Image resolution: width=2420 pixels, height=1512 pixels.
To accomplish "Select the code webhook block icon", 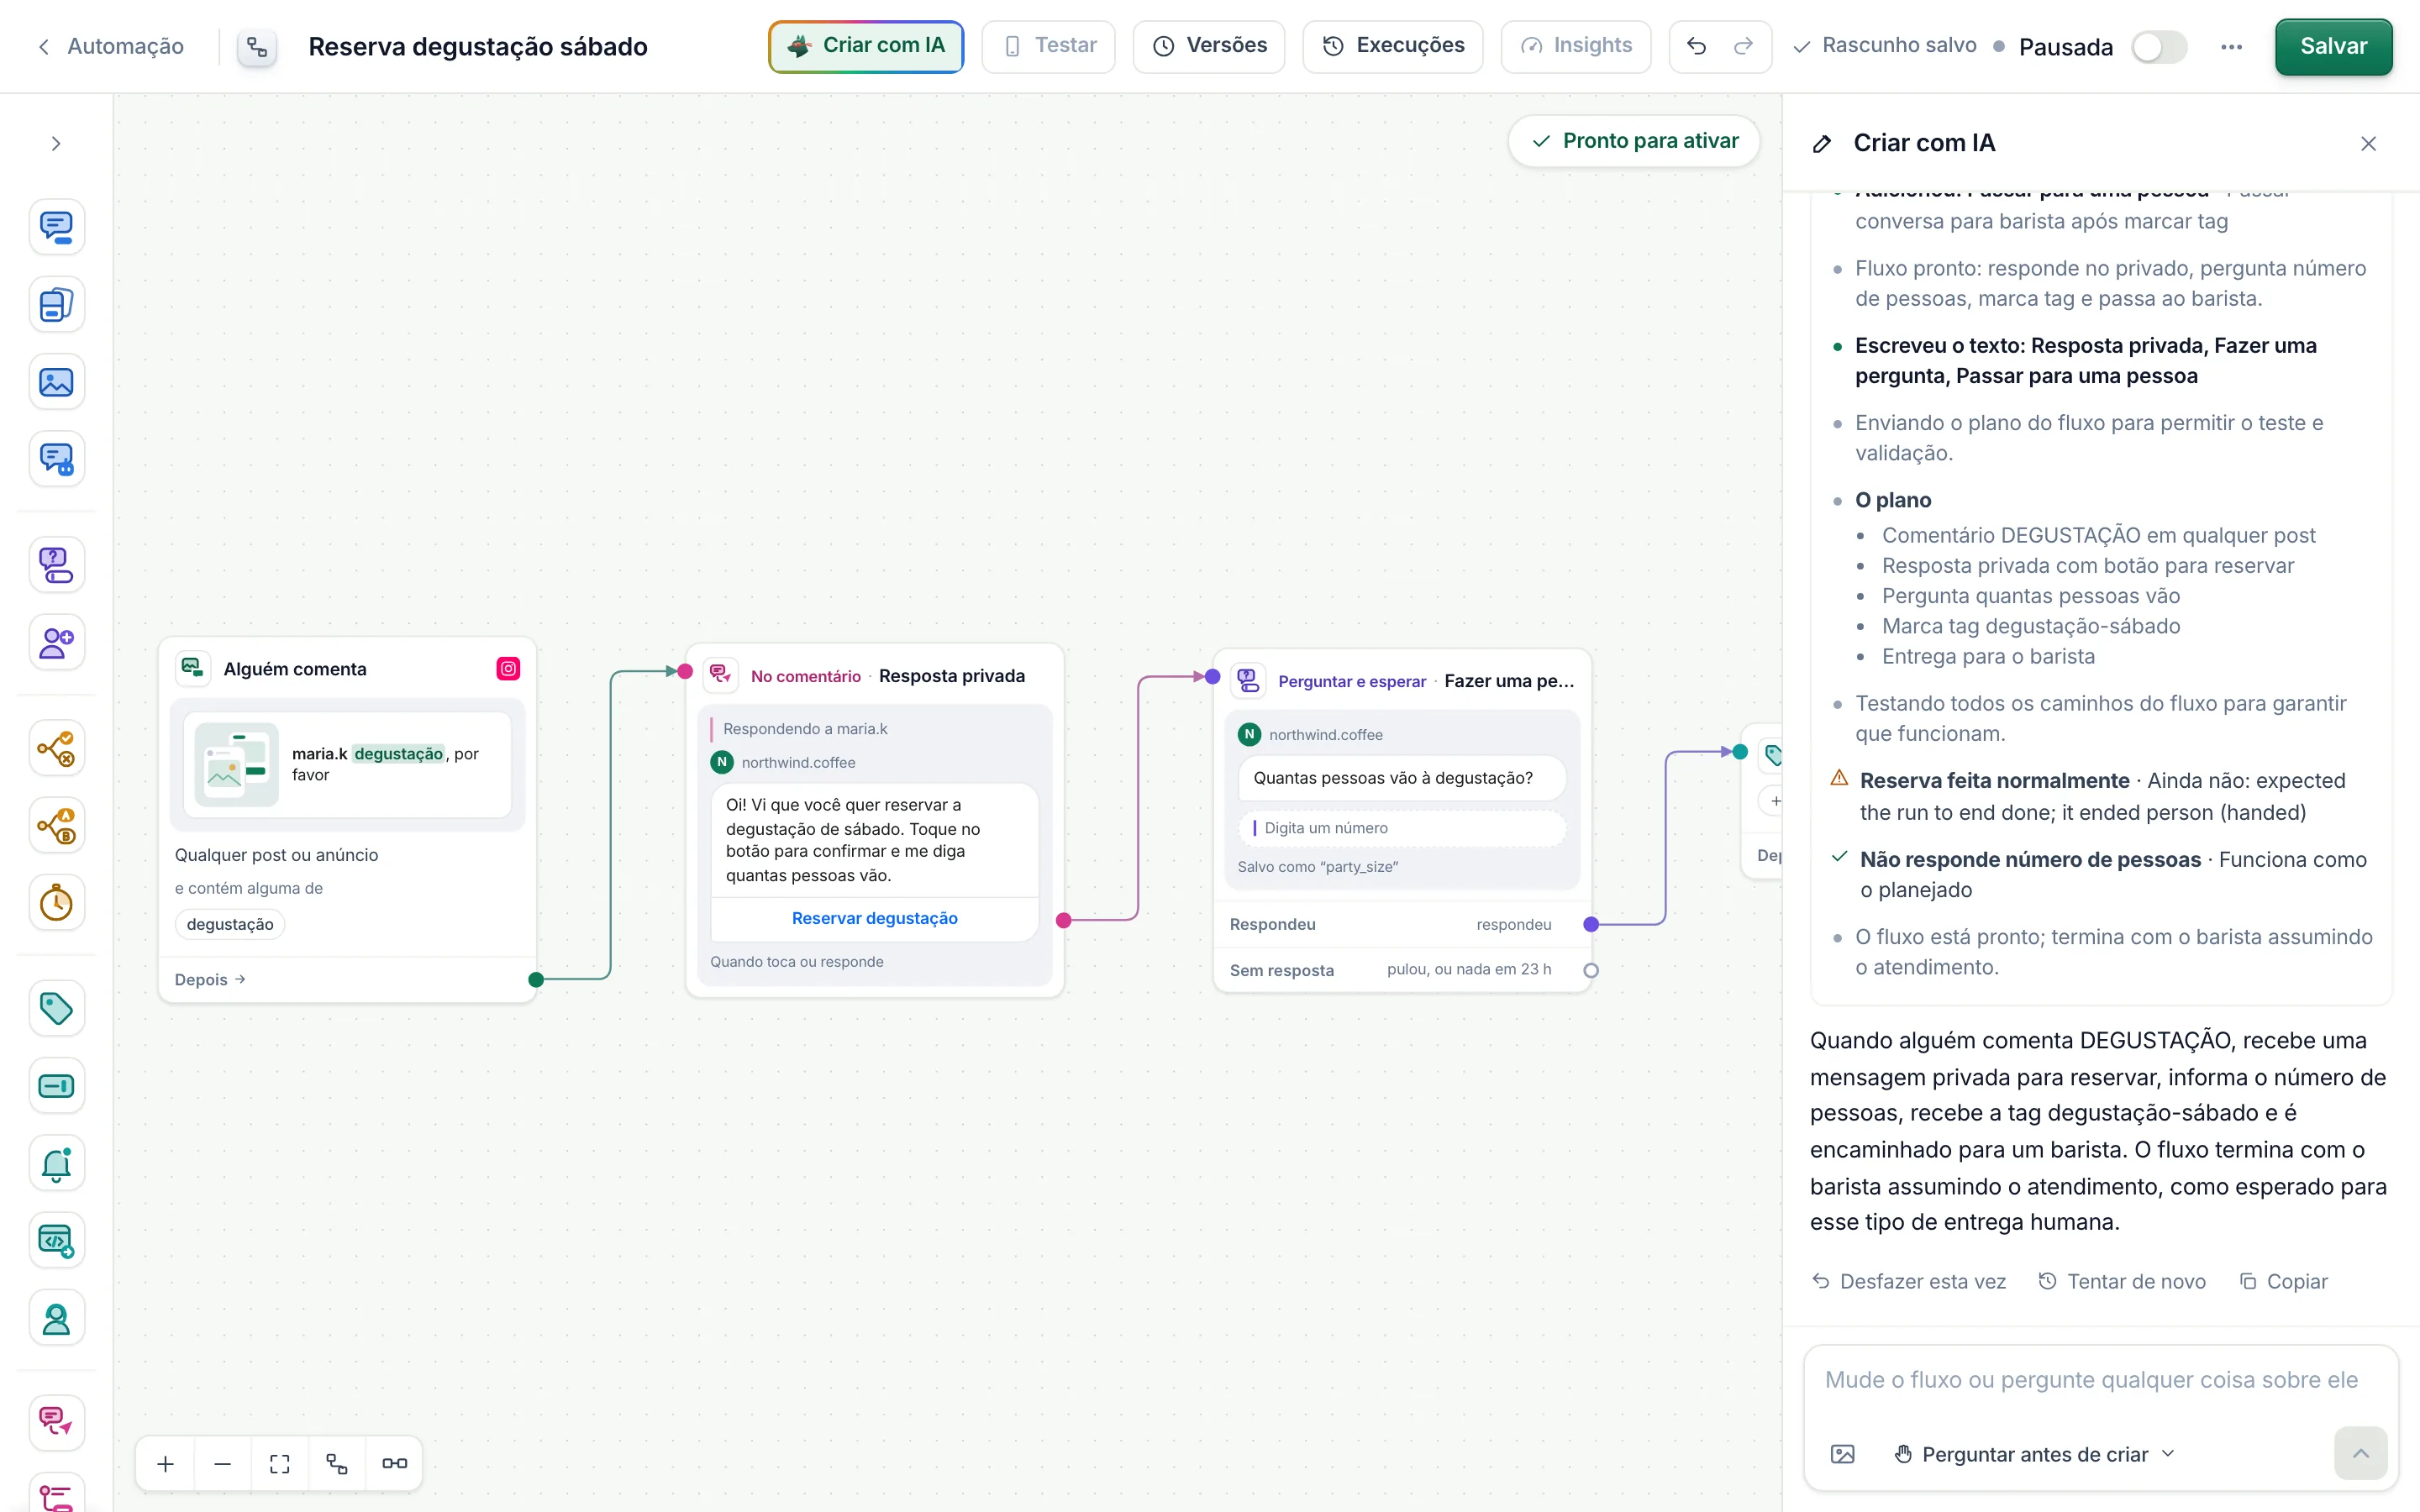I will (x=57, y=1241).
